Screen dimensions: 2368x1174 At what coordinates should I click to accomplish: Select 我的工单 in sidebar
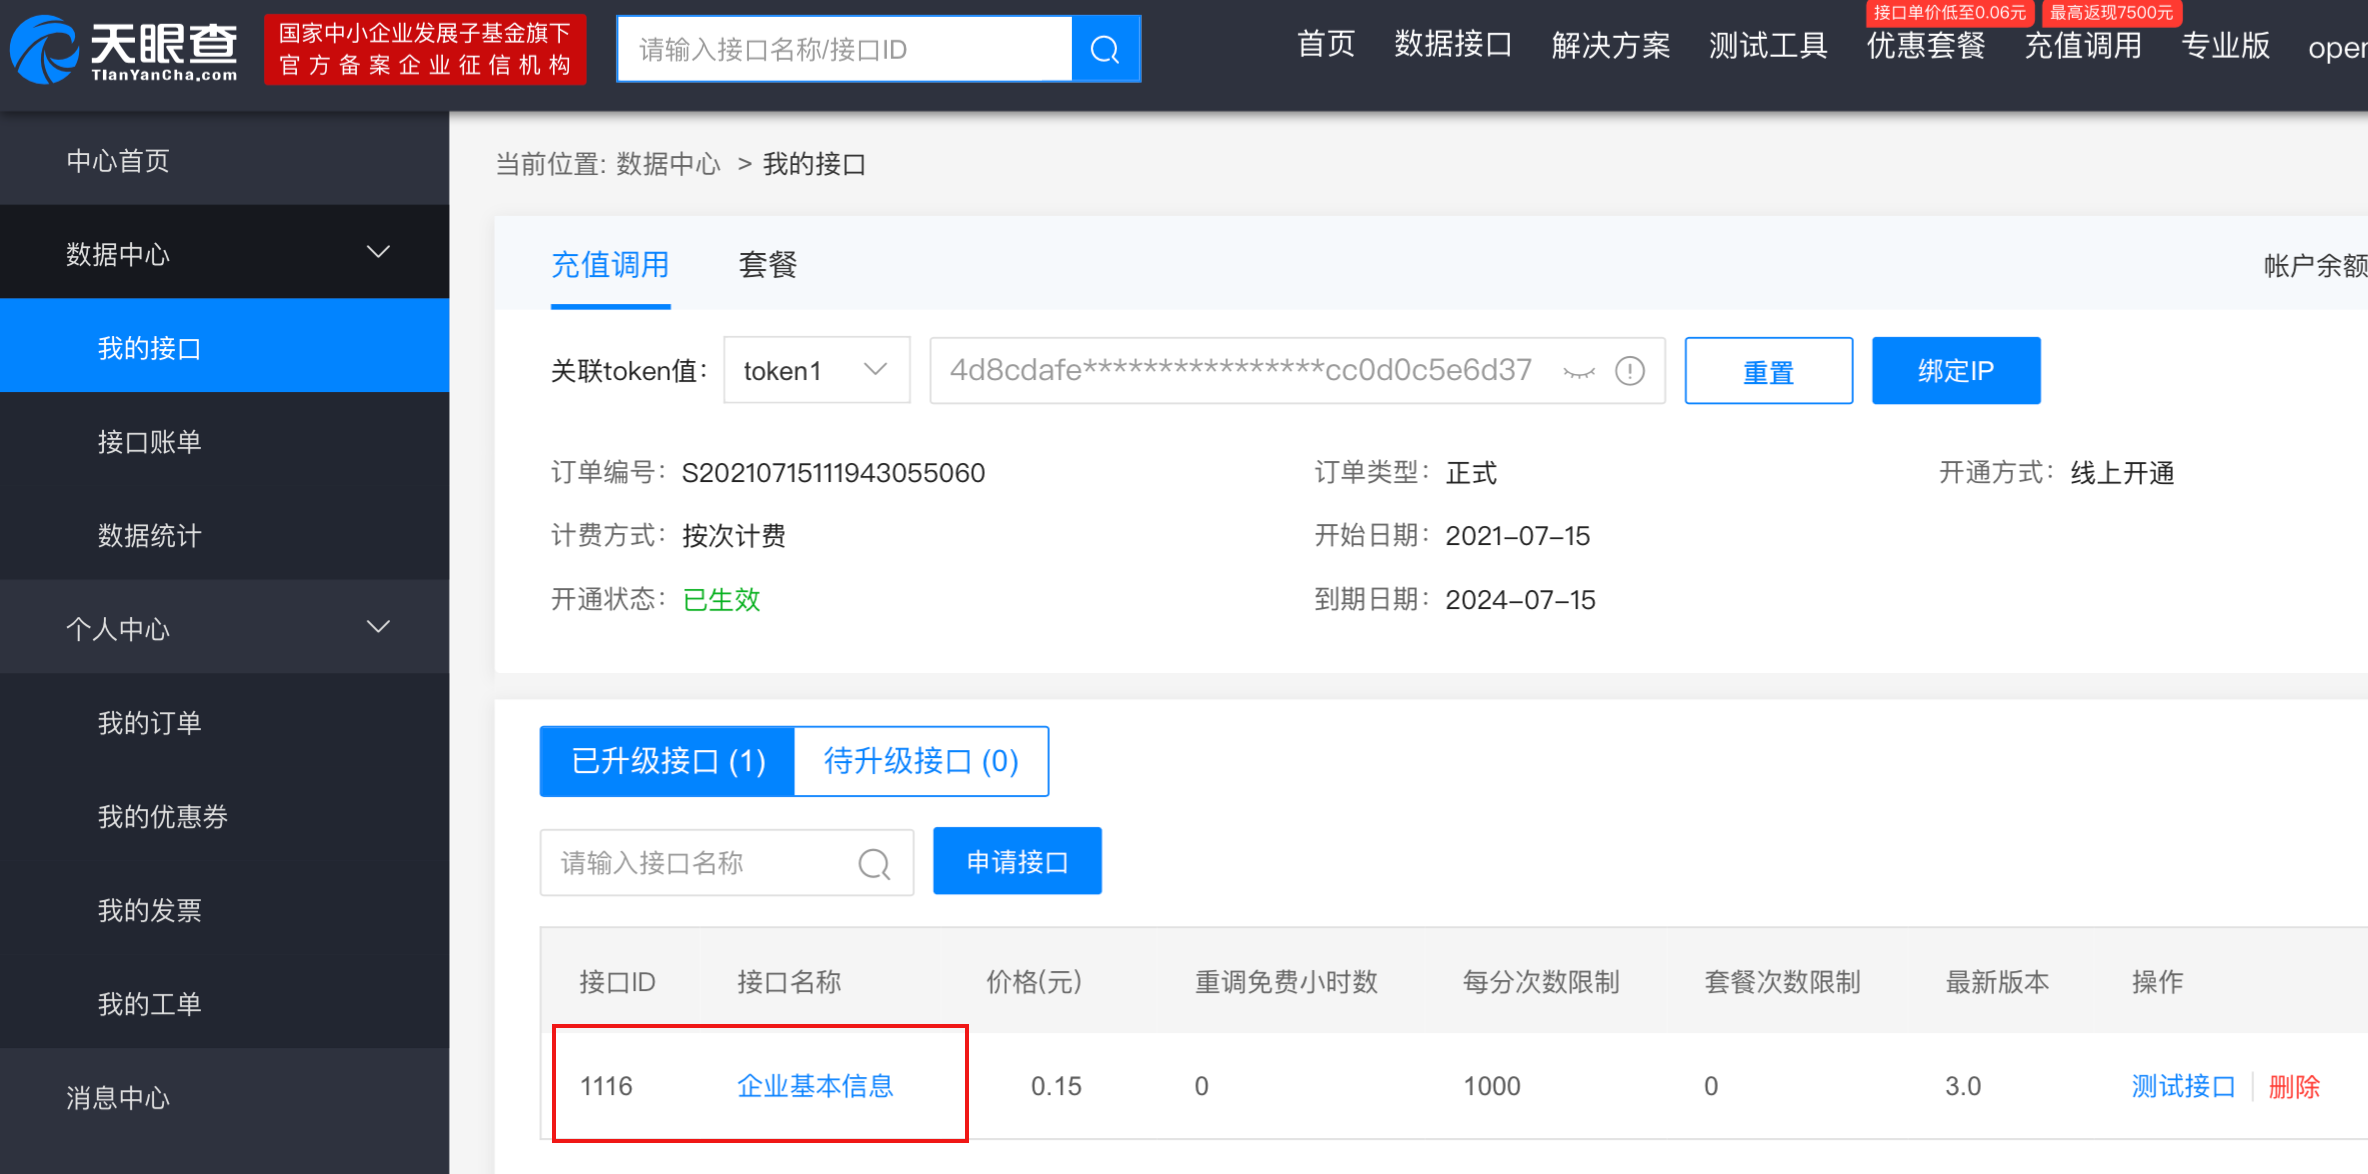[x=224, y=1003]
